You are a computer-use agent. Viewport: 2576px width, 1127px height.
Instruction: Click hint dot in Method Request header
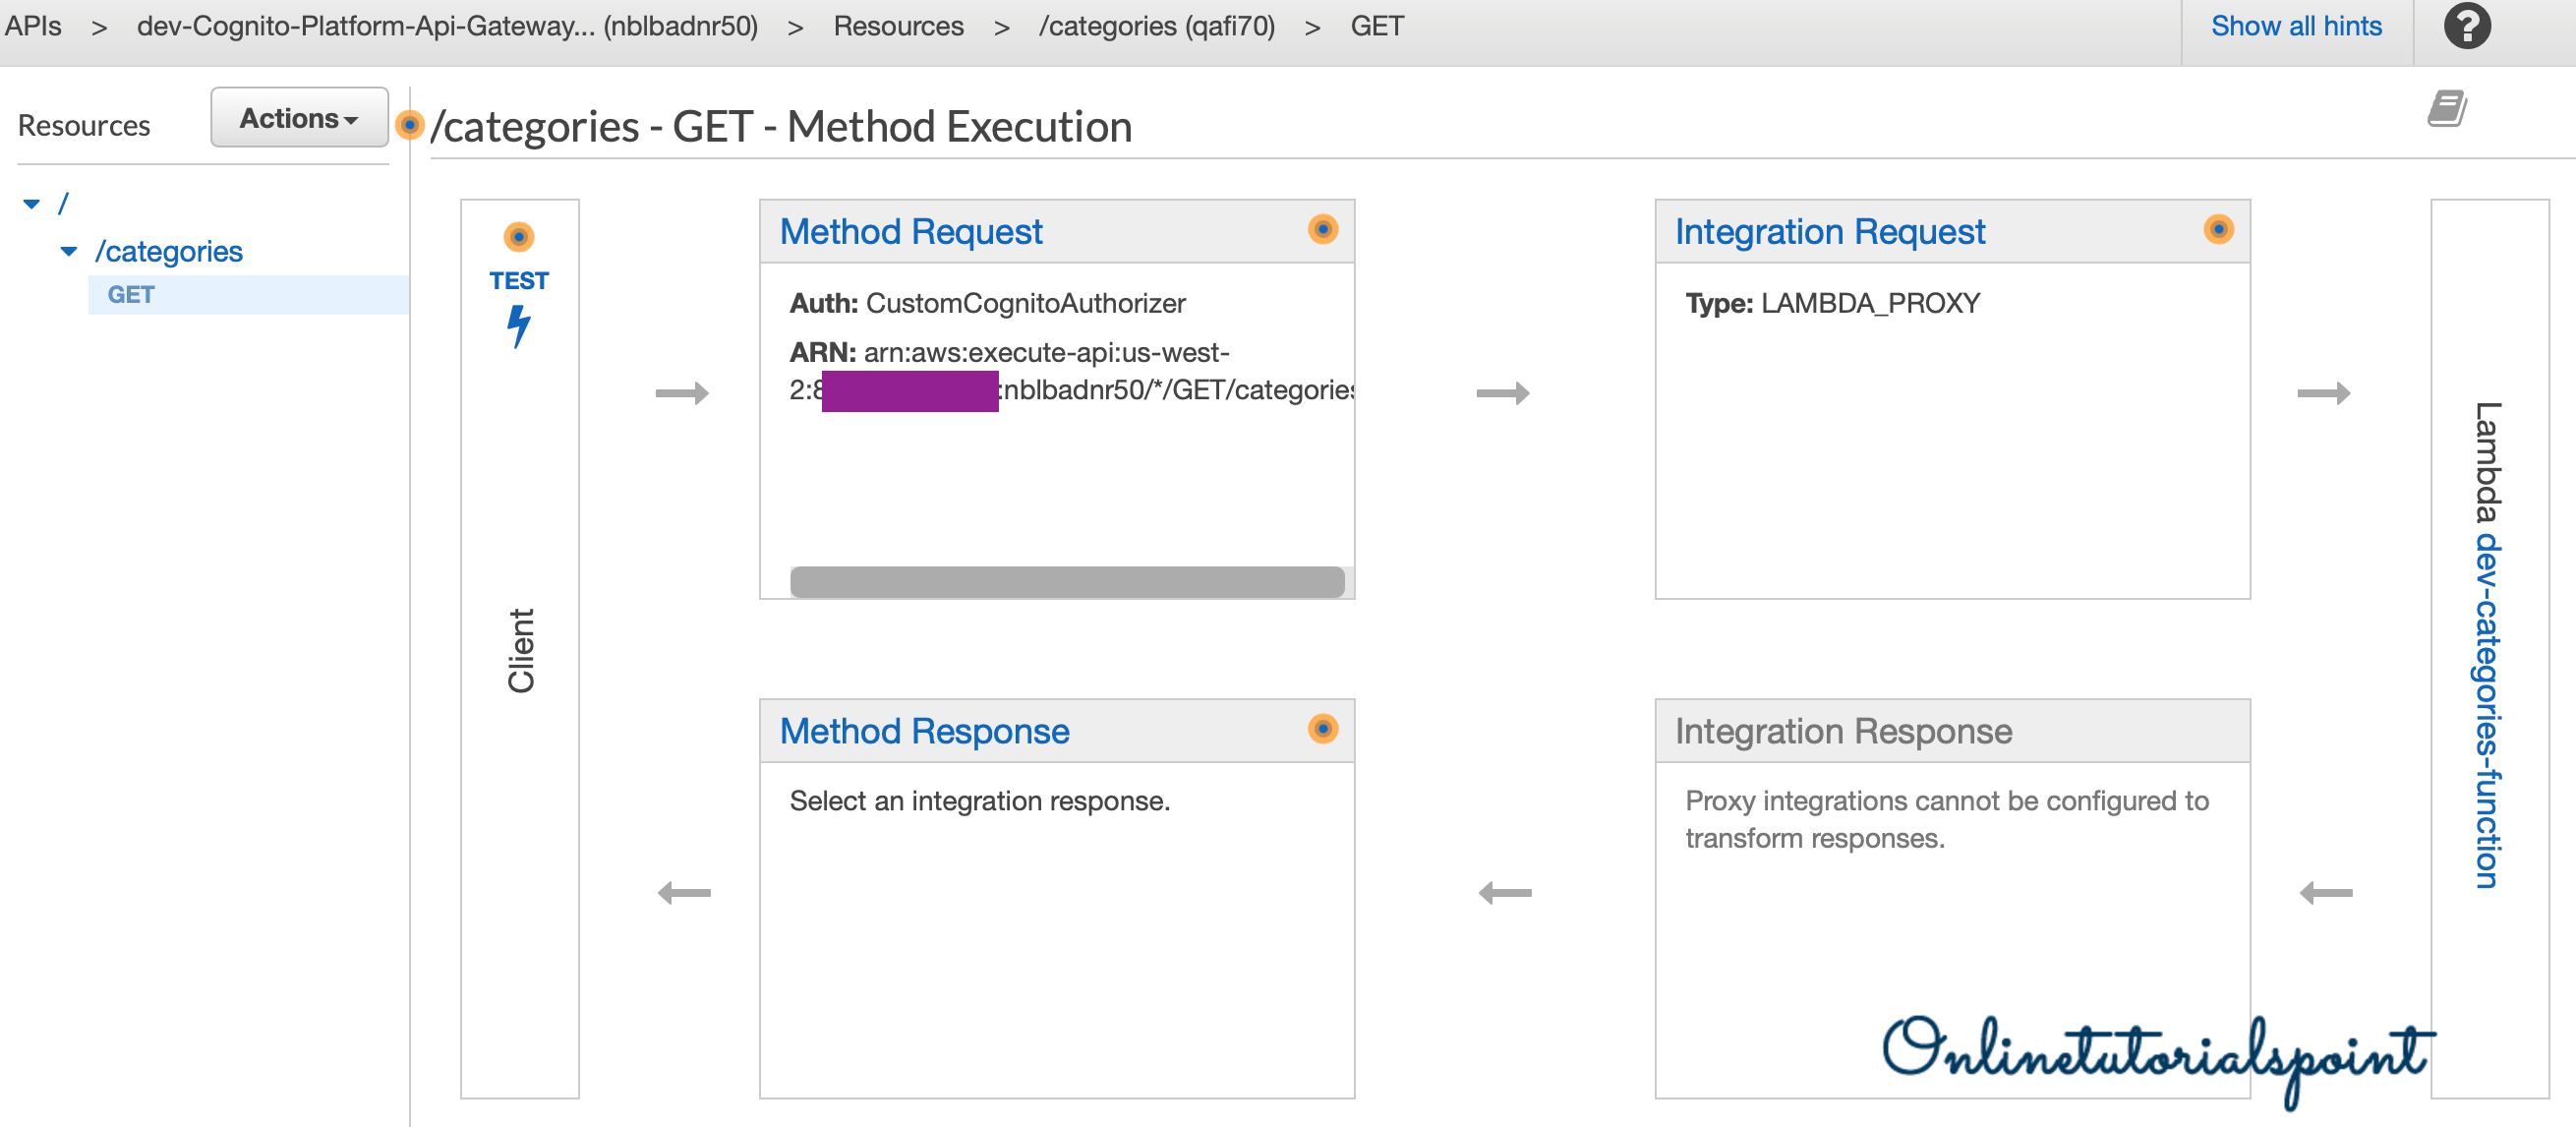[1322, 230]
